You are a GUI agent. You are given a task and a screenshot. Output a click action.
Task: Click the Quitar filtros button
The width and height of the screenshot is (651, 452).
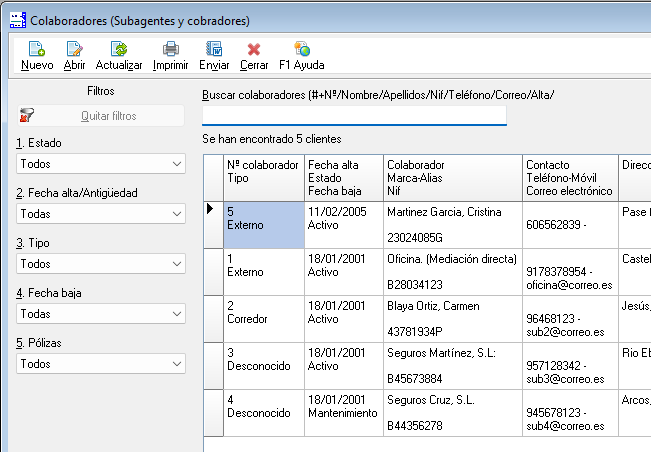tap(101, 116)
